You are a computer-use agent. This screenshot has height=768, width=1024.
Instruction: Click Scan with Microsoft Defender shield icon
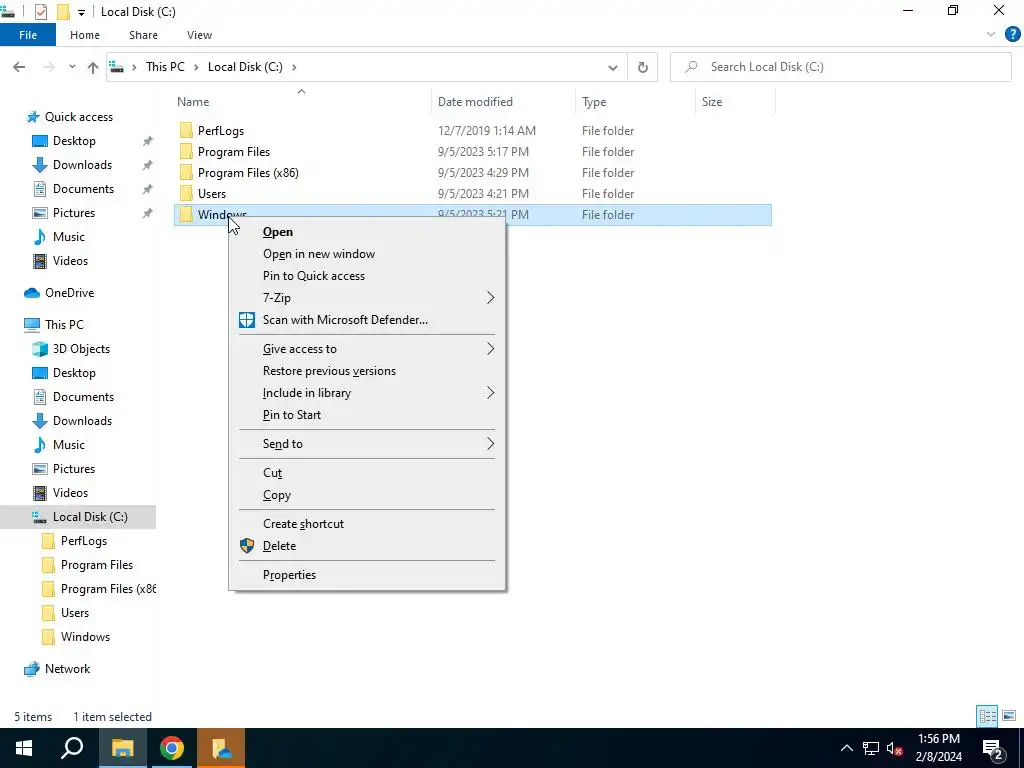click(x=247, y=320)
